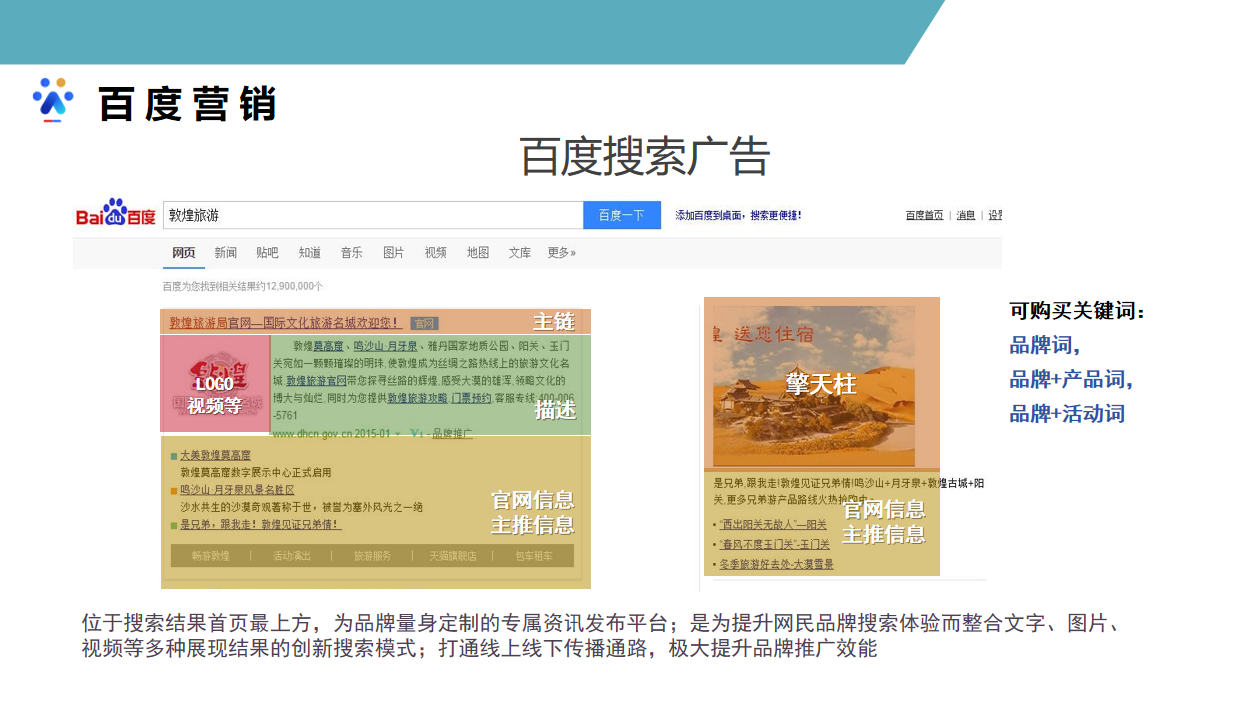Open the 地图 tab
The image size is (1256, 706).
tap(478, 253)
